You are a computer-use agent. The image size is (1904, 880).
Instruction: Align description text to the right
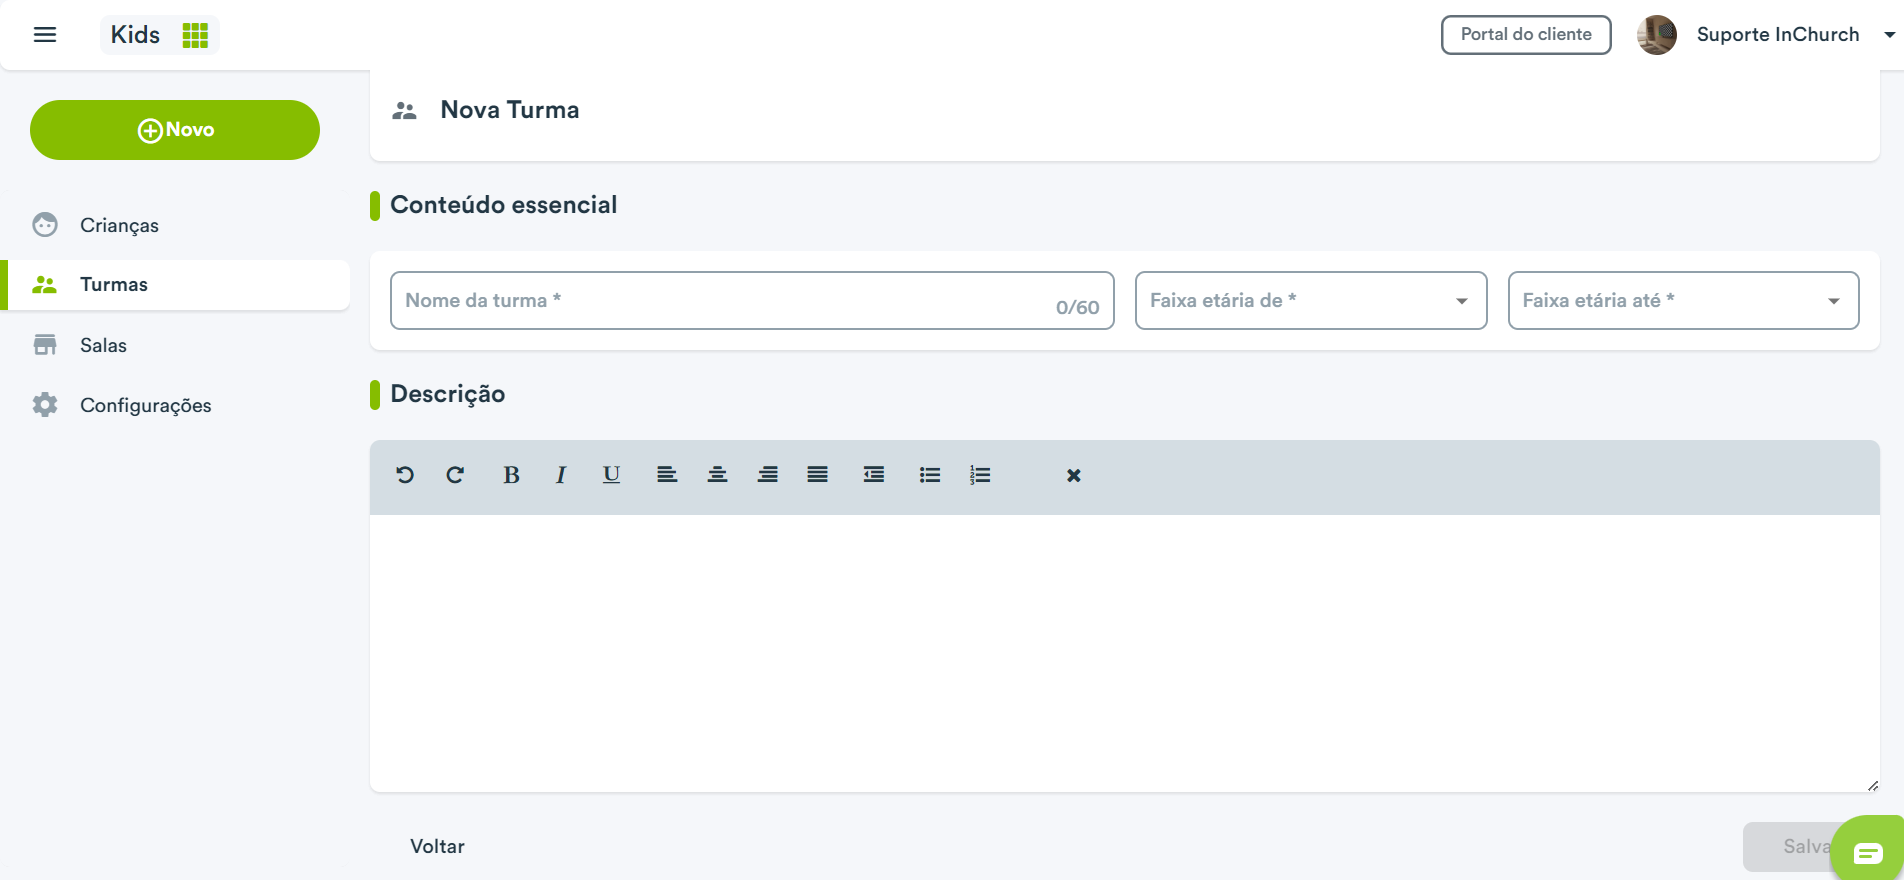[767, 475]
